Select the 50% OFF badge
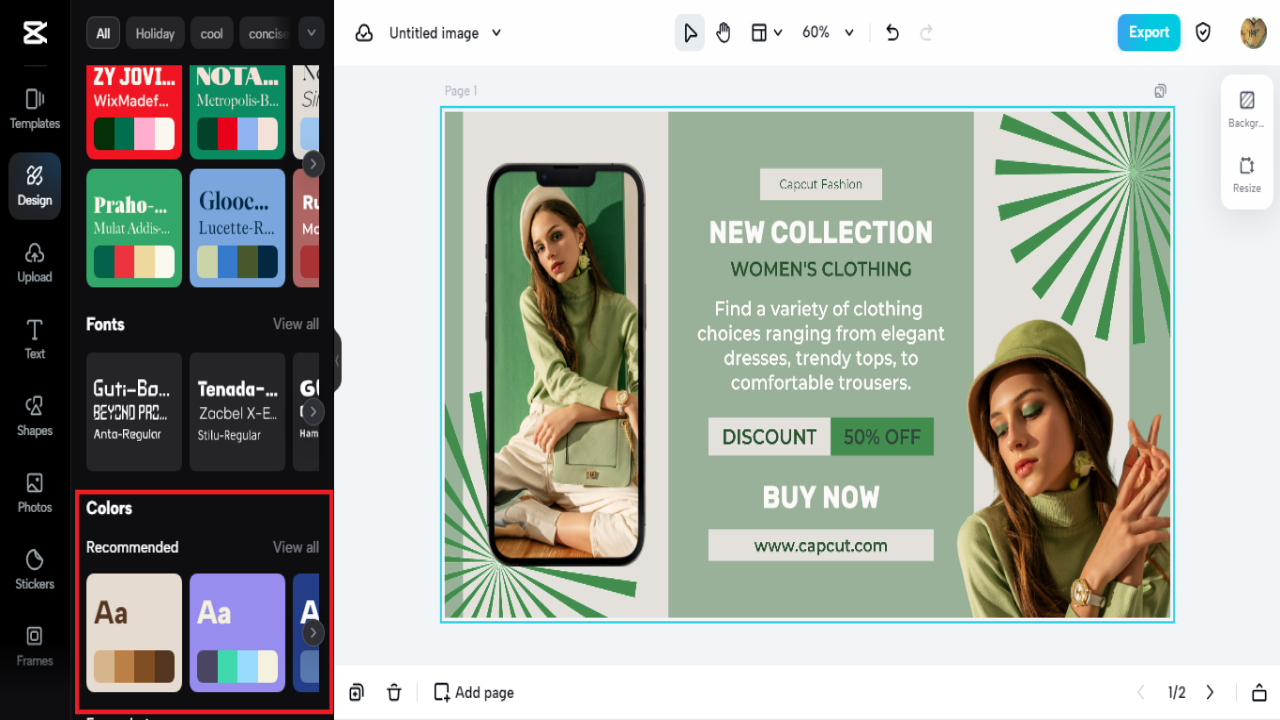Image resolution: width=1280 pixels, height=720 pixels. (882, 437)
